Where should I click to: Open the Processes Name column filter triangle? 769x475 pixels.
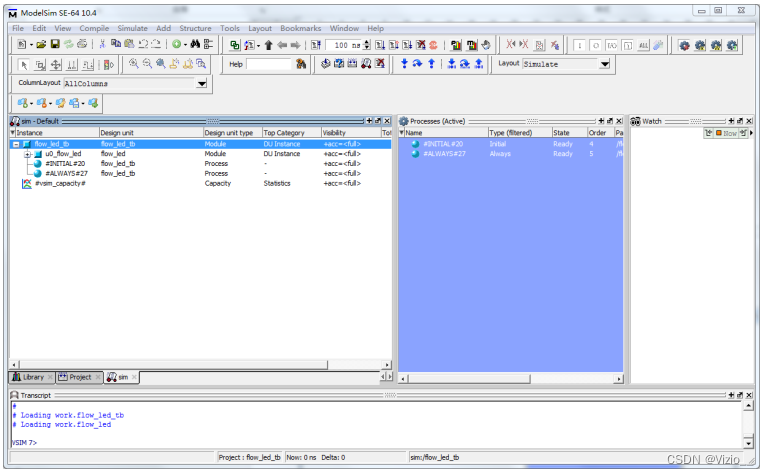[402, 133]
